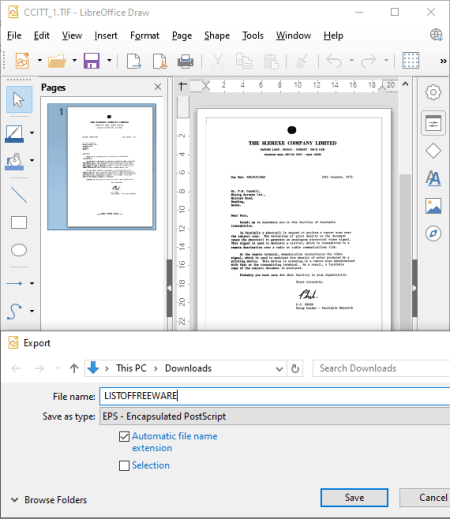Open the Save as type combo box
The width and height of the screenshot is (450, 519).
275,416
